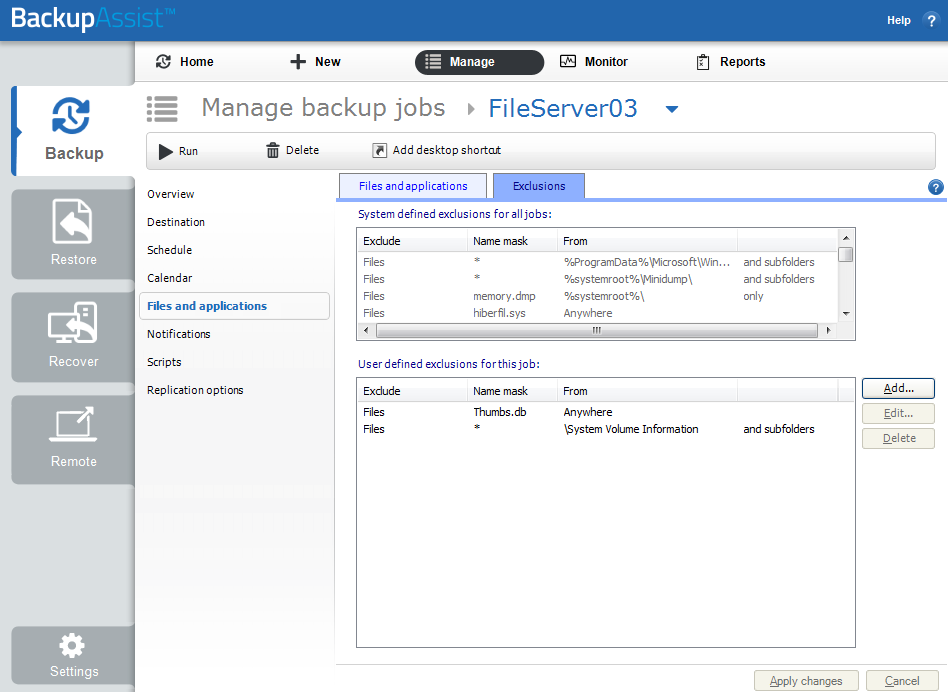This screenshot has width=948, height=692.
Task: Select the memory.dmp system exclusion row
Action: coord(597,296)
